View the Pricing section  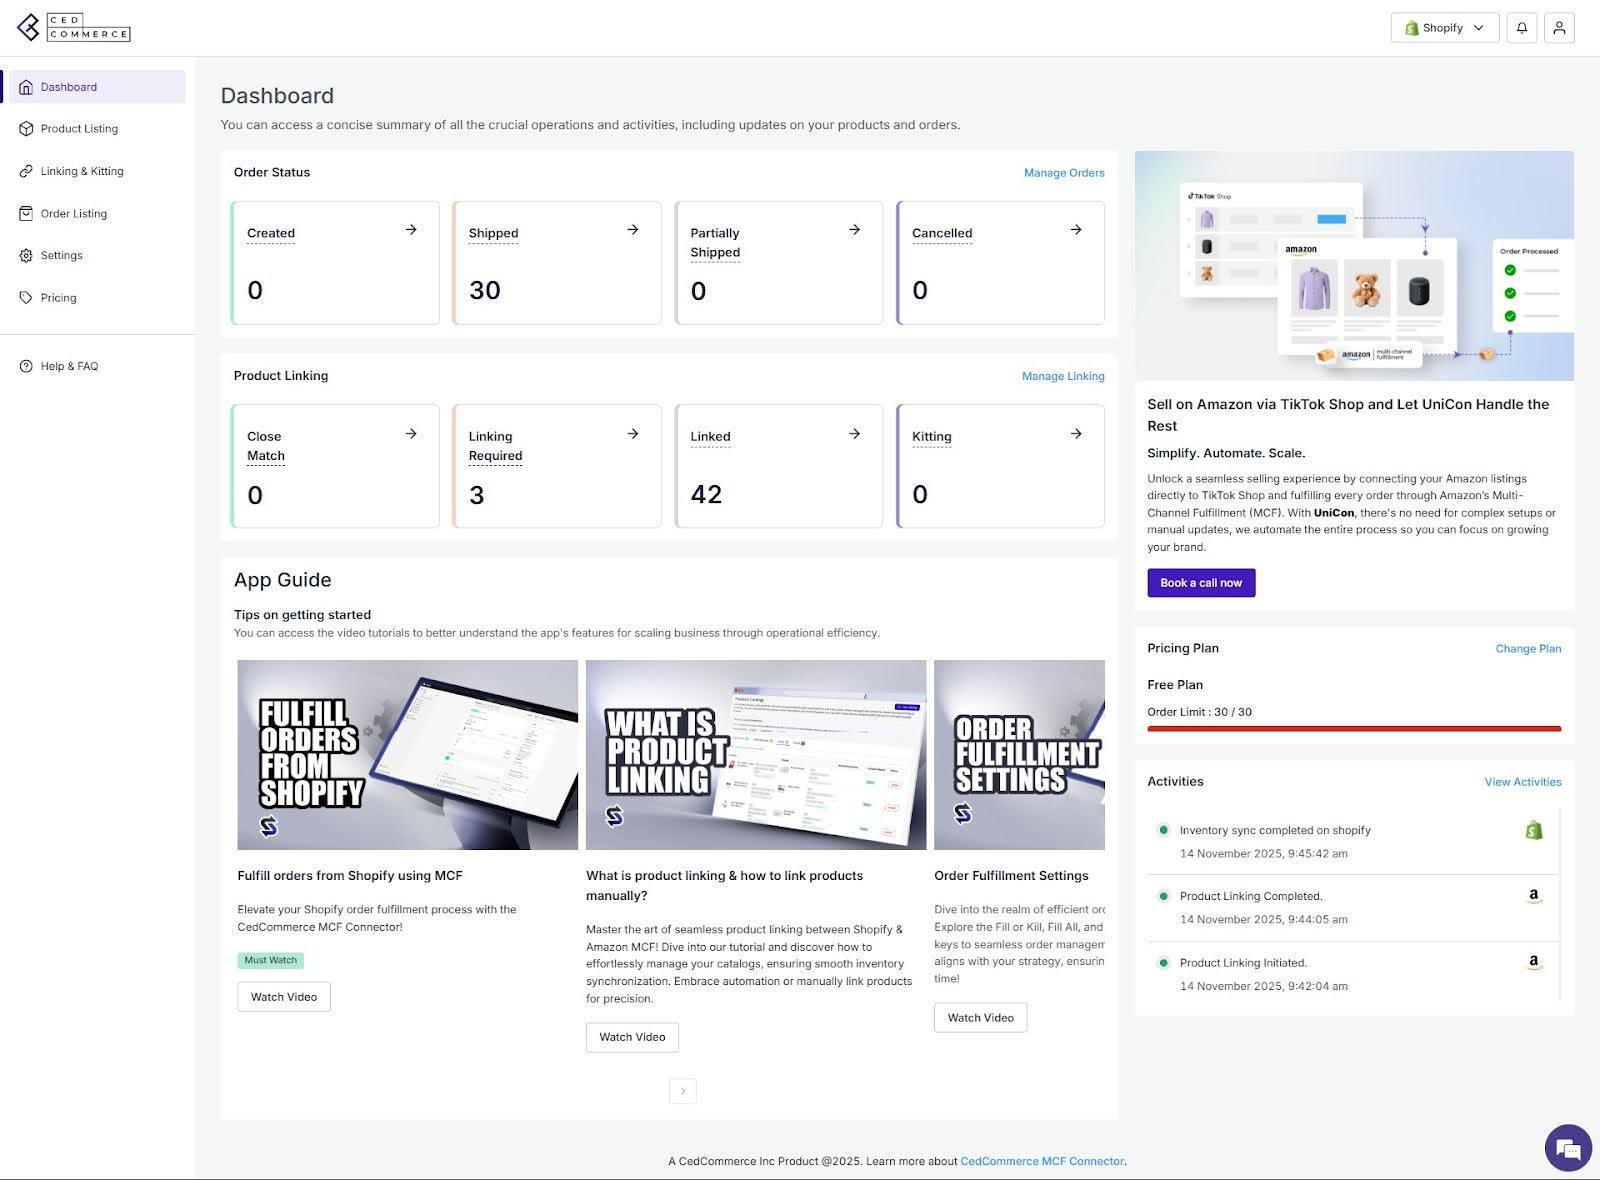58,297
